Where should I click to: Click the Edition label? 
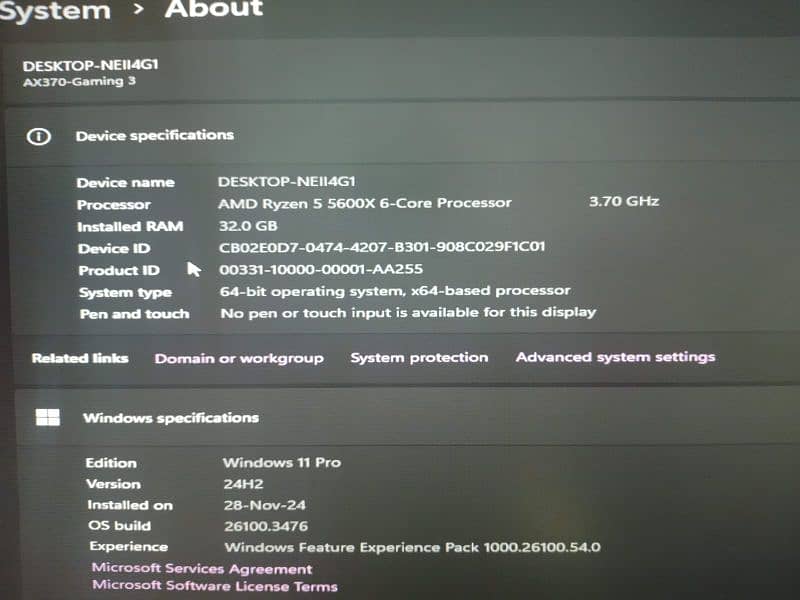(x=111, y=463)
